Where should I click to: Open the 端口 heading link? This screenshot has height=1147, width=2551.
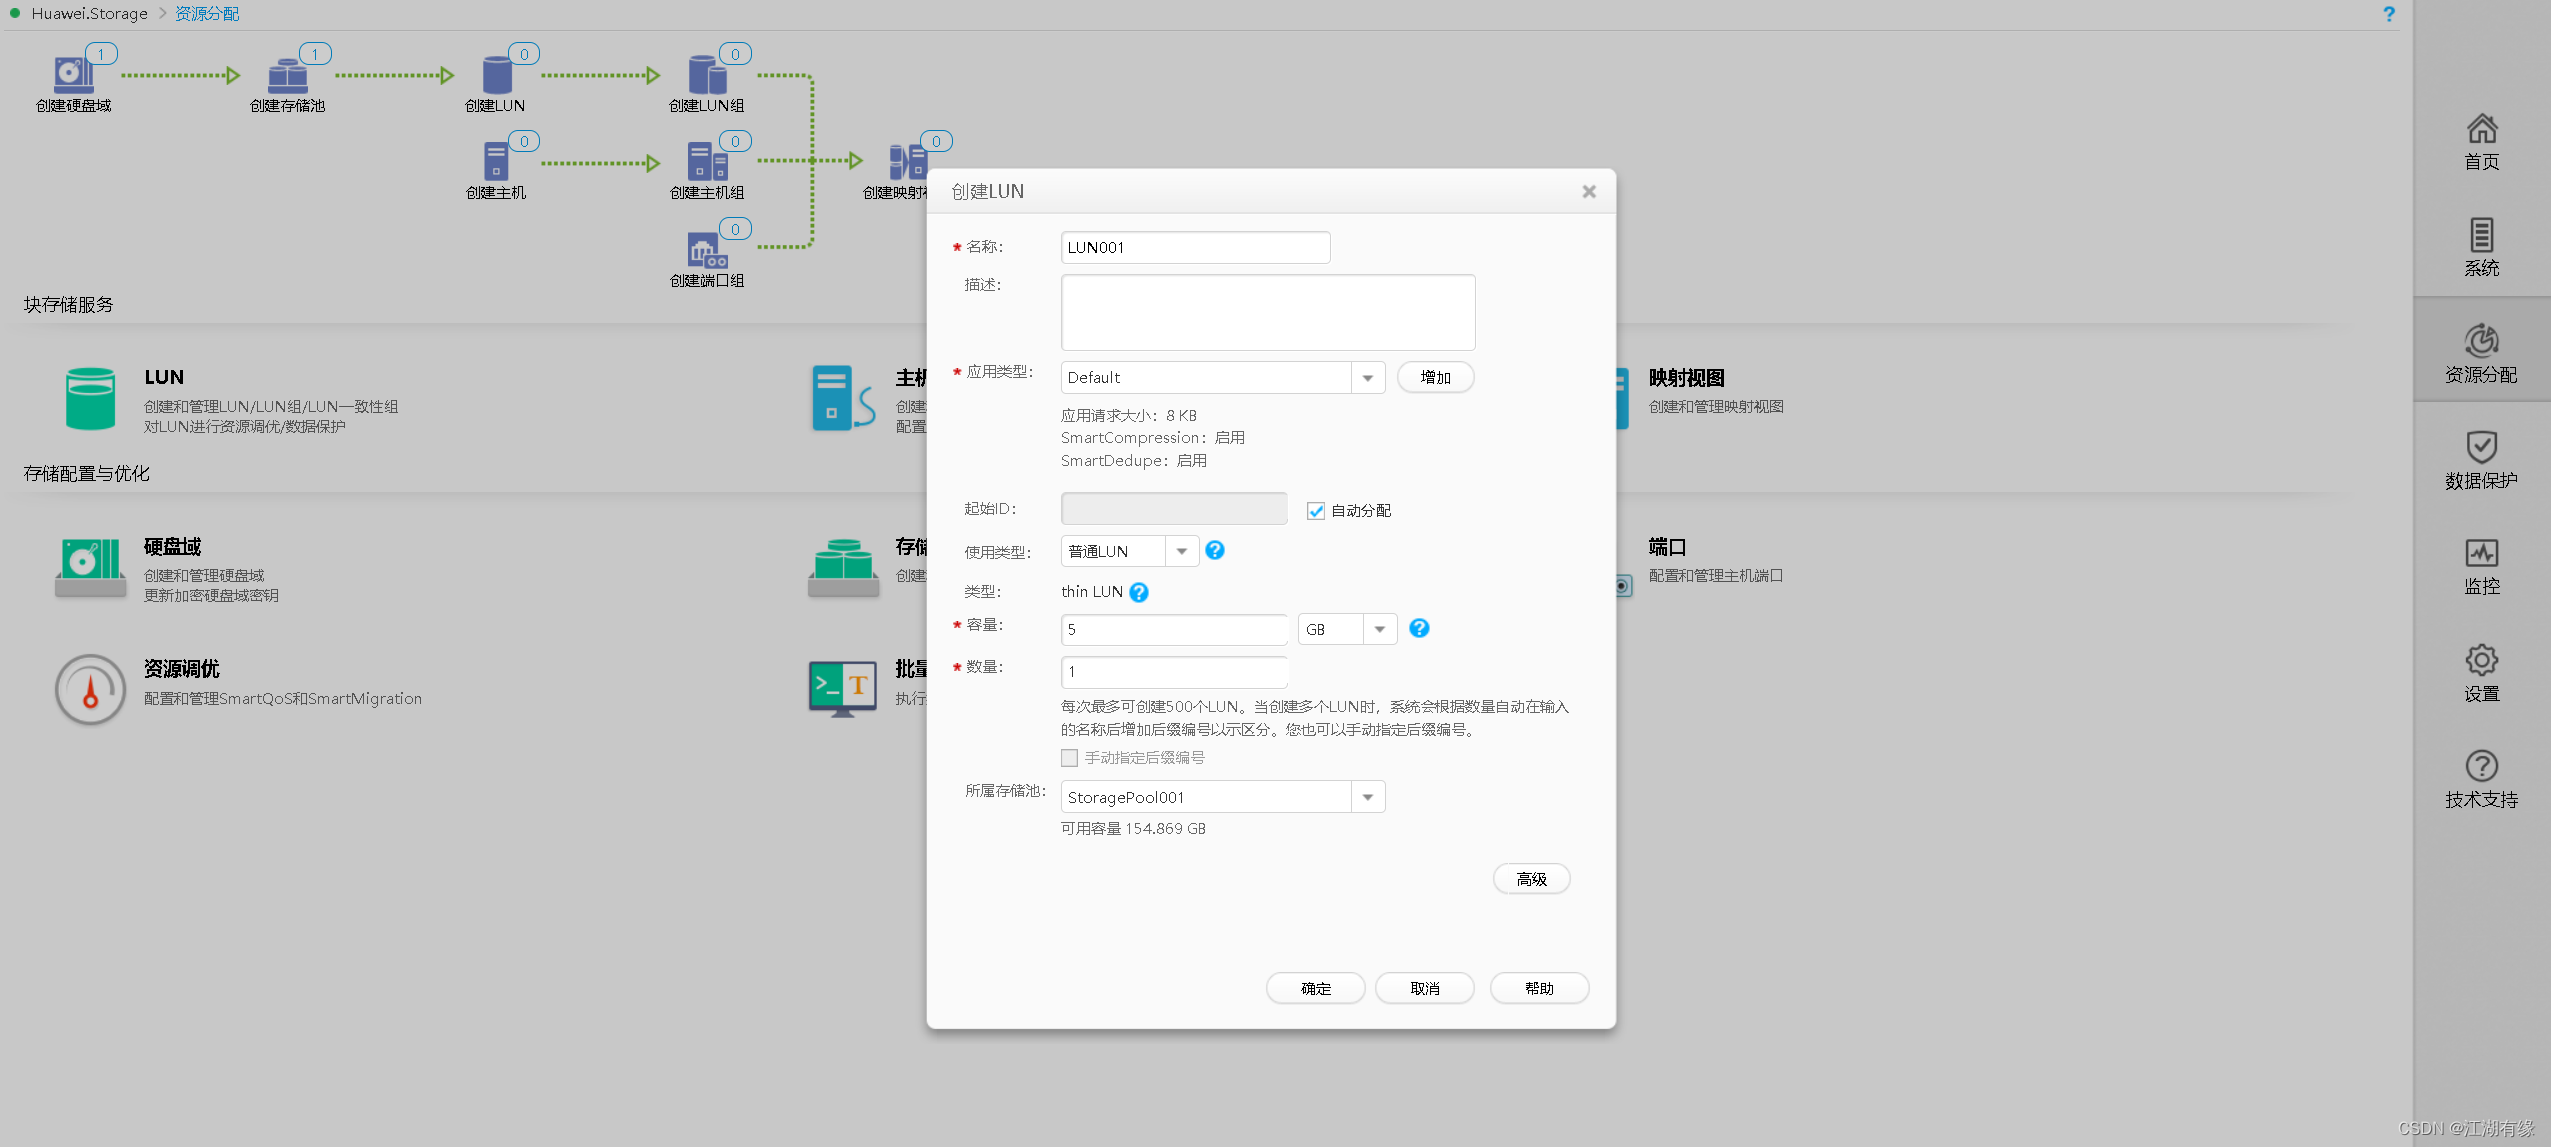coord(1667,546)
